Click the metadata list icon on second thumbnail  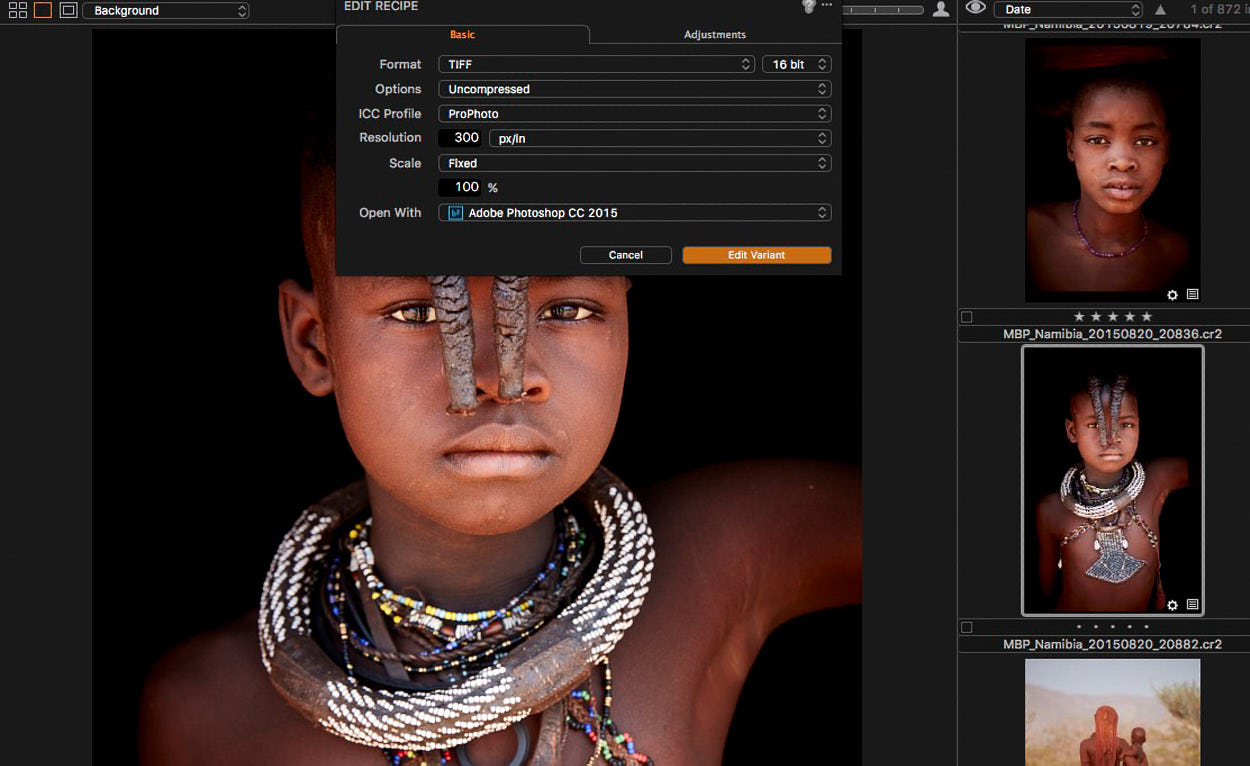(1192, 605)
